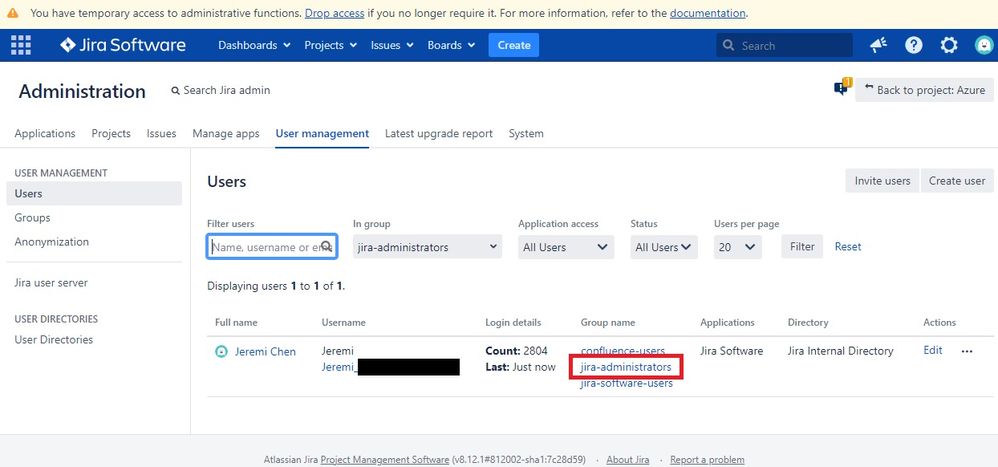The width and height of the screenshot is (998, 467).
Task: Open the app switcher grid icon
Action: click(21, 45)
